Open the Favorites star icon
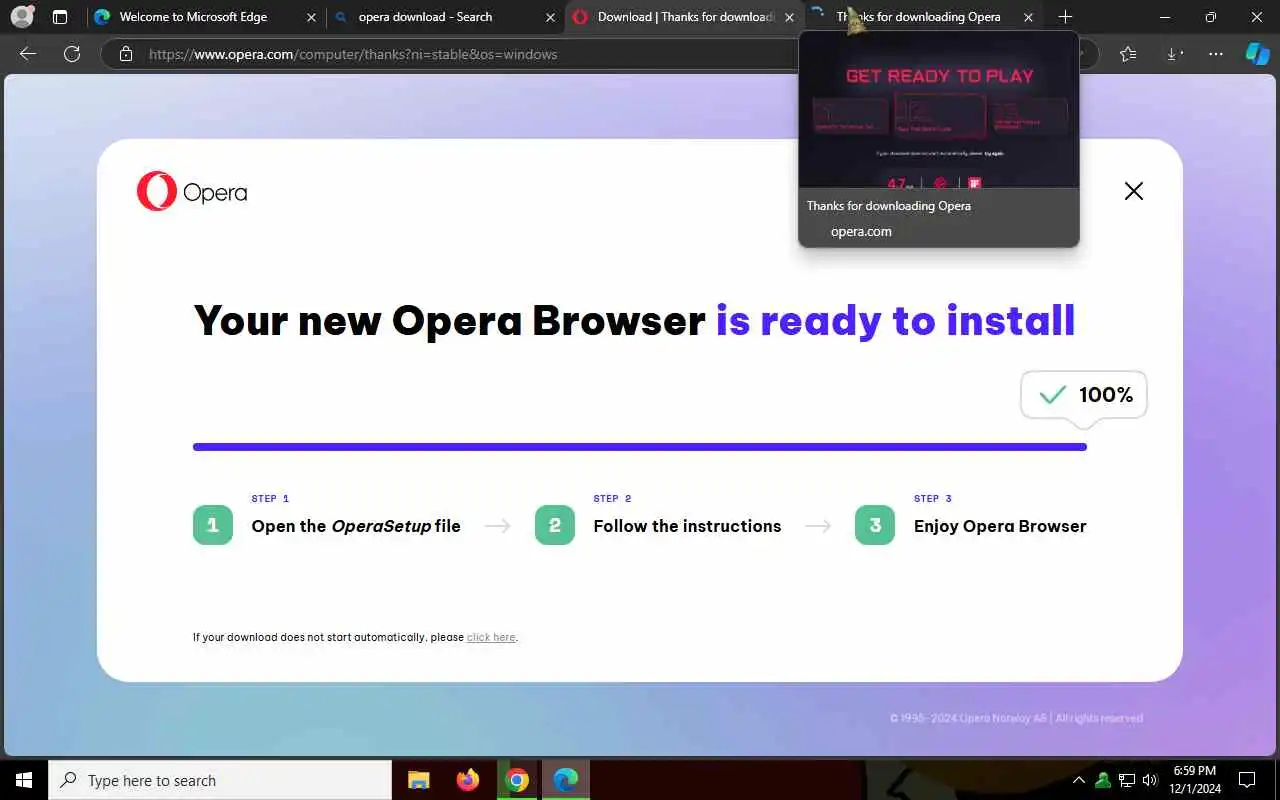The height and width of the screenshot is (800, 1280). coord(1129,54)
